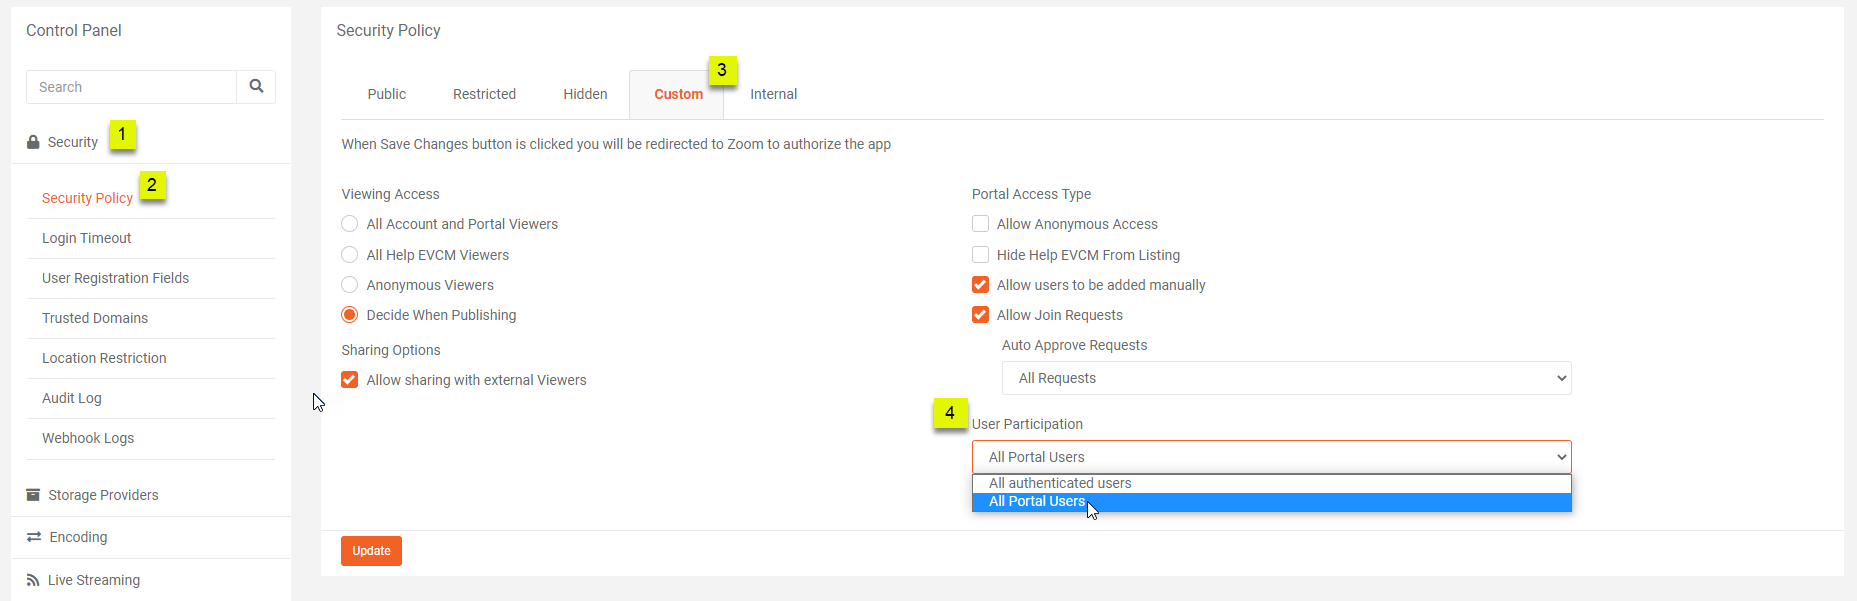Screen dimensions: 1857x601
Task: Click the Security lock icon
Action: pos(33,142)
